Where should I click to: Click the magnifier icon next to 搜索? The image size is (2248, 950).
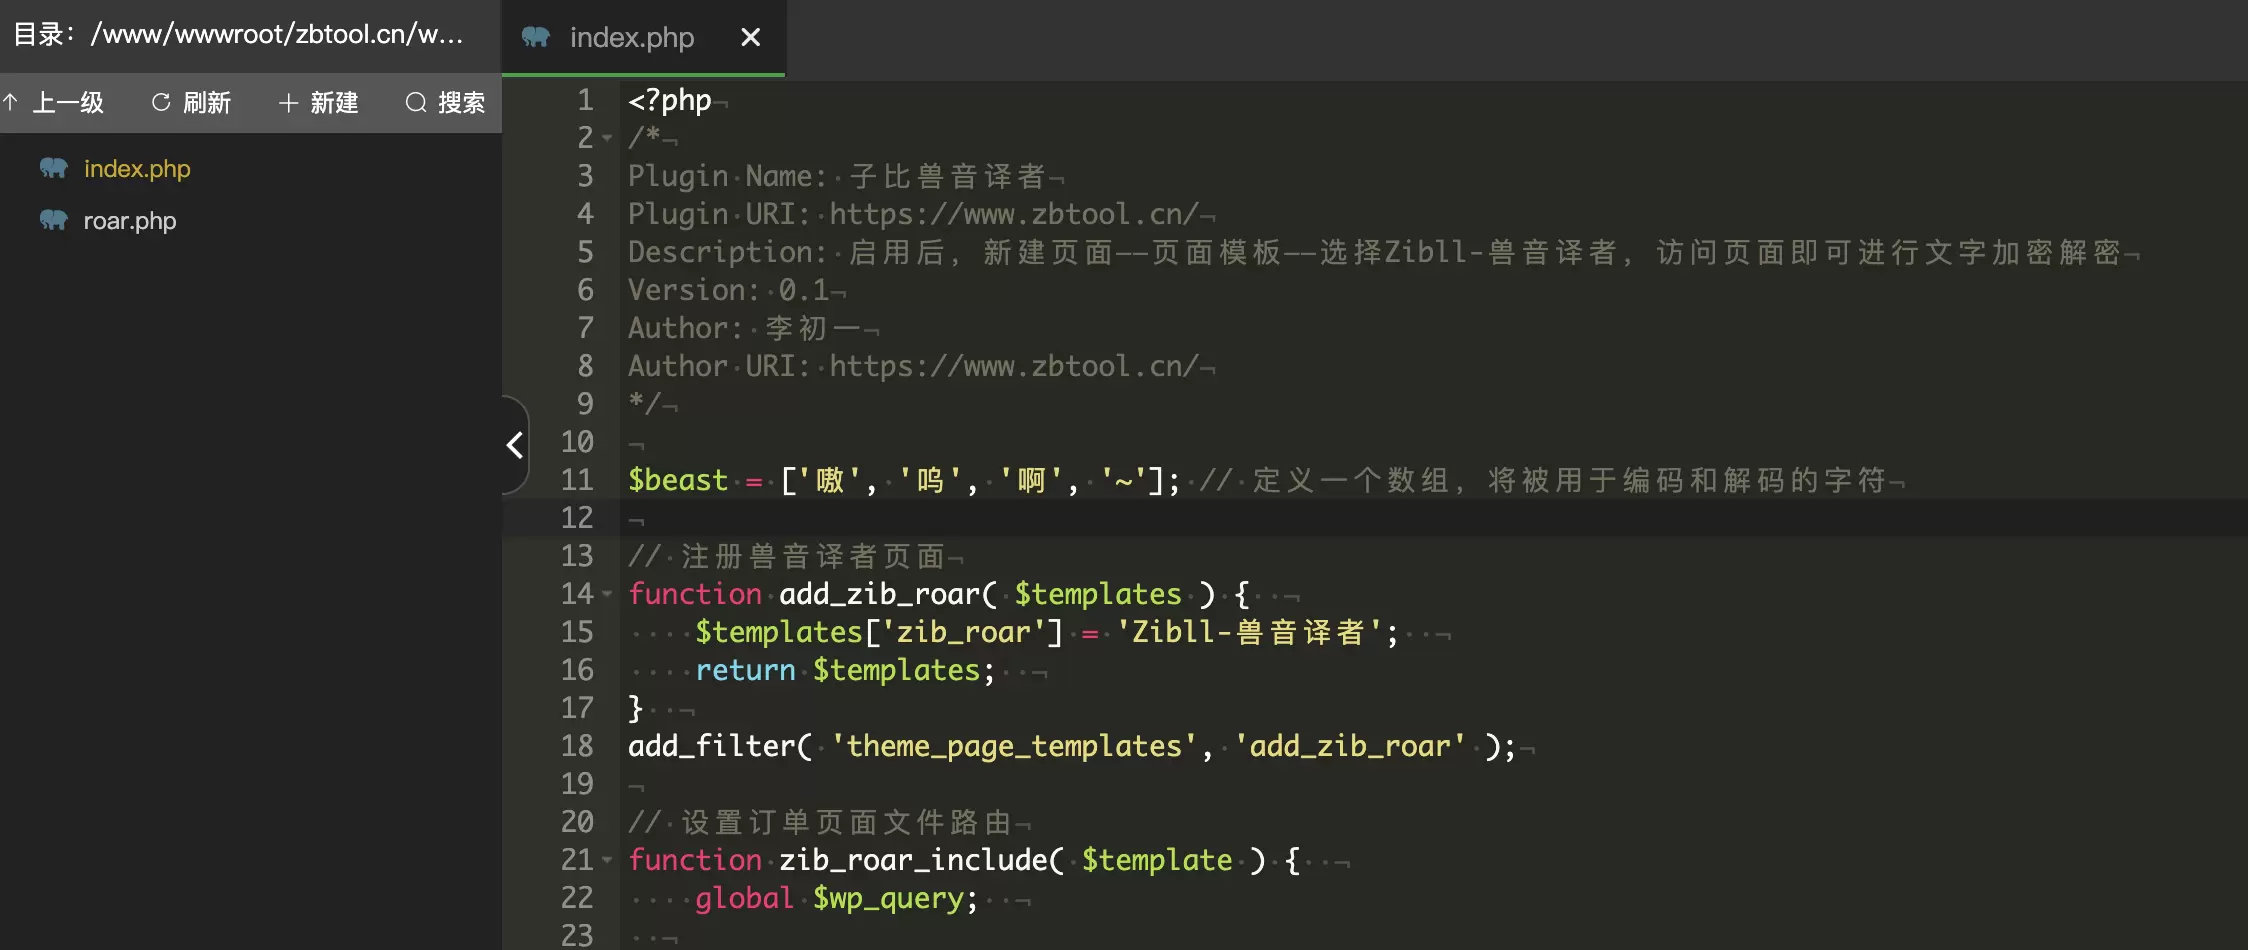click(x=416, y=102)
